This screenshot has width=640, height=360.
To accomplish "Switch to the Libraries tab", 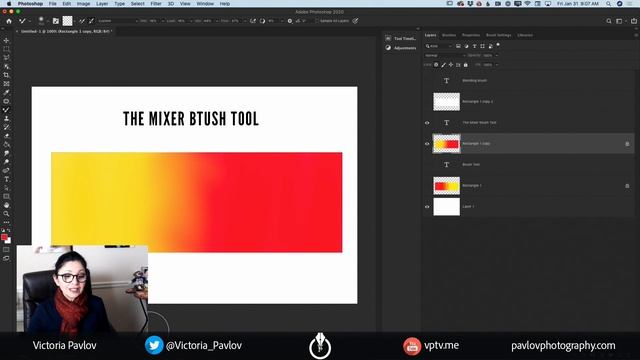I will (x=525, y=35).
